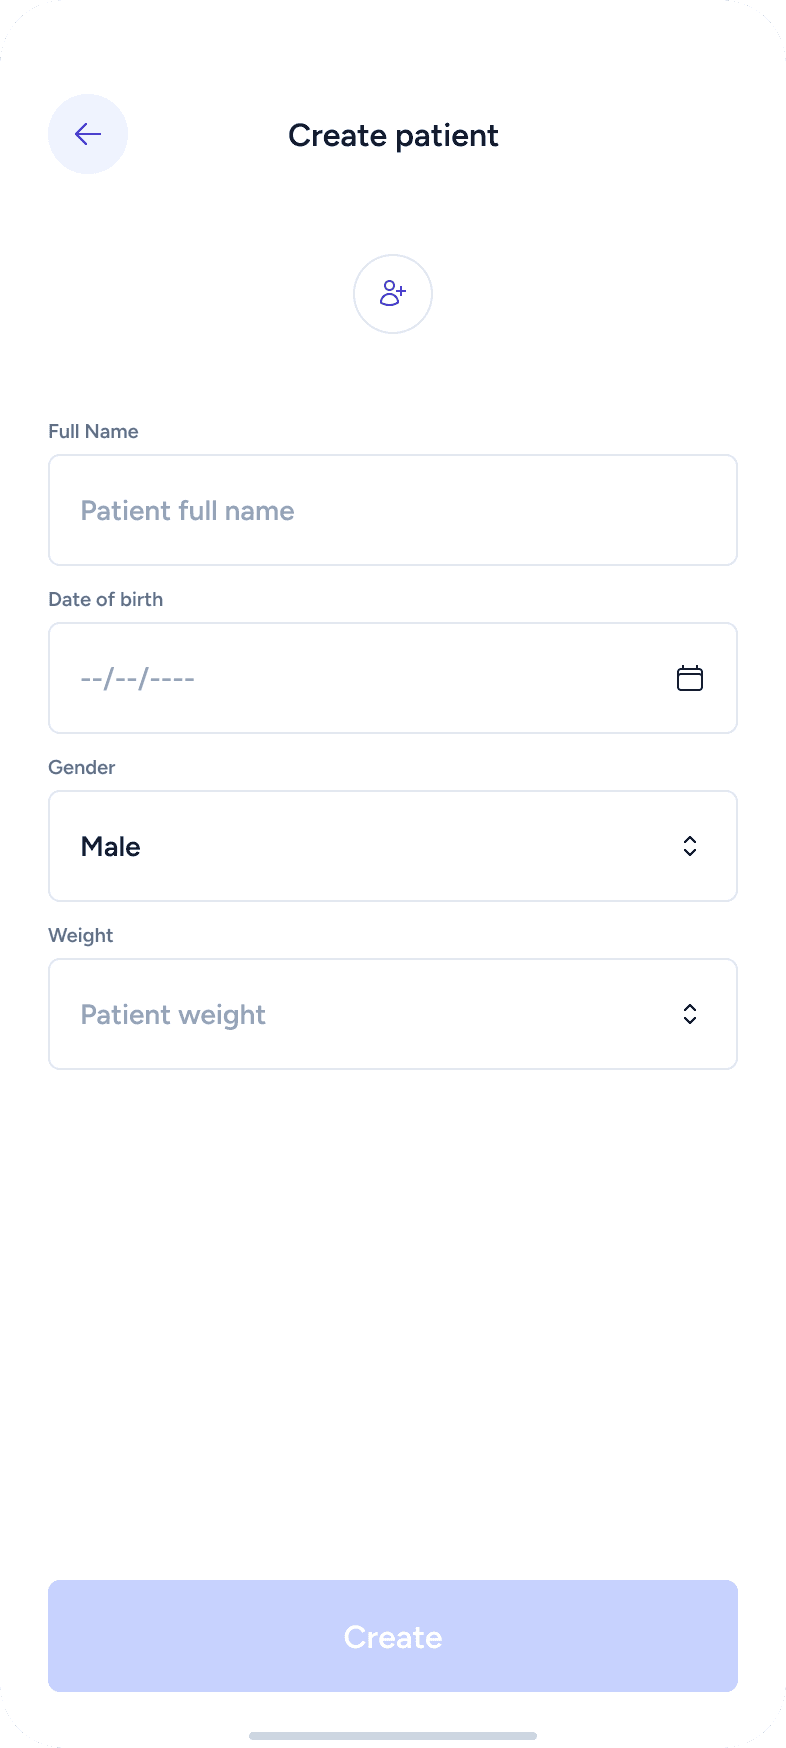Viewport: 786px width, 1748px height.
Task: Click the Gender field label
Action: point(81,767)
